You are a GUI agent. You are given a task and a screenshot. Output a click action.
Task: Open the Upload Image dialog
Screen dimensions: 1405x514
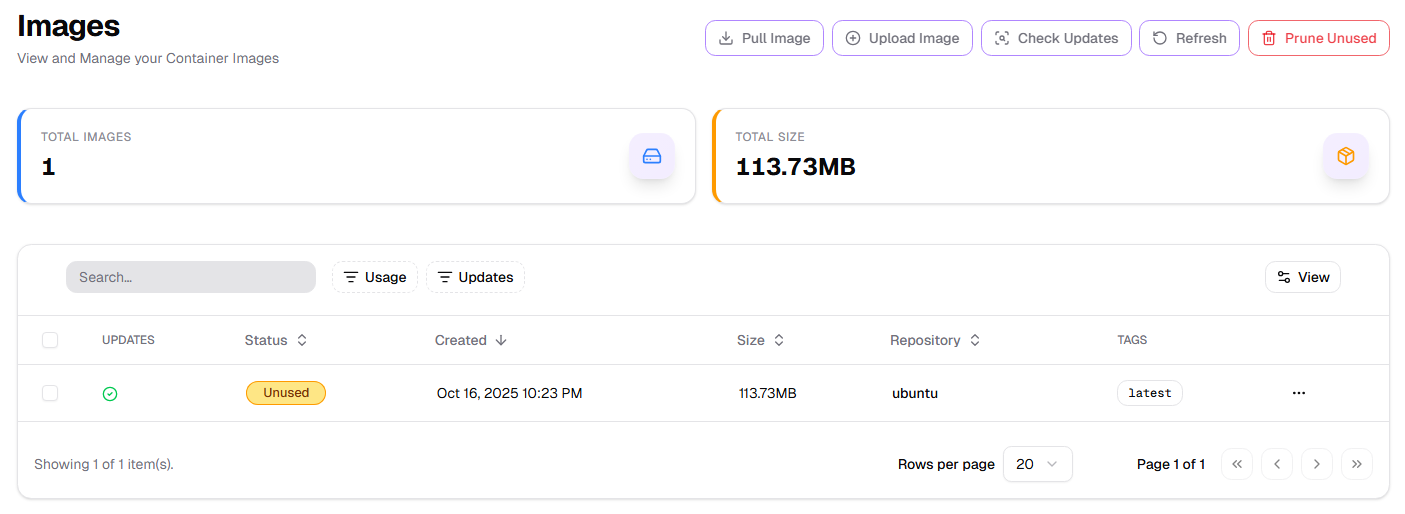coord(902,38)
